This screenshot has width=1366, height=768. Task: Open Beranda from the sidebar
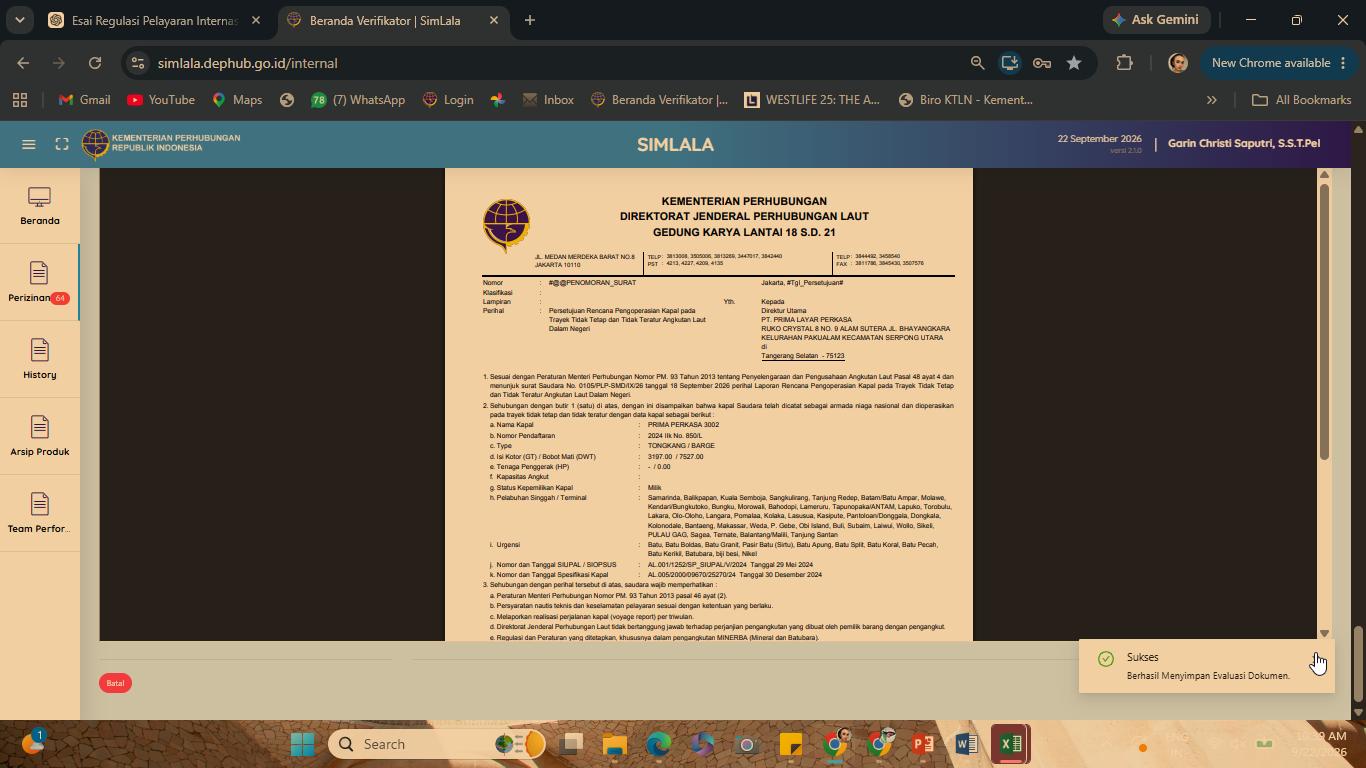pos(40,206)
